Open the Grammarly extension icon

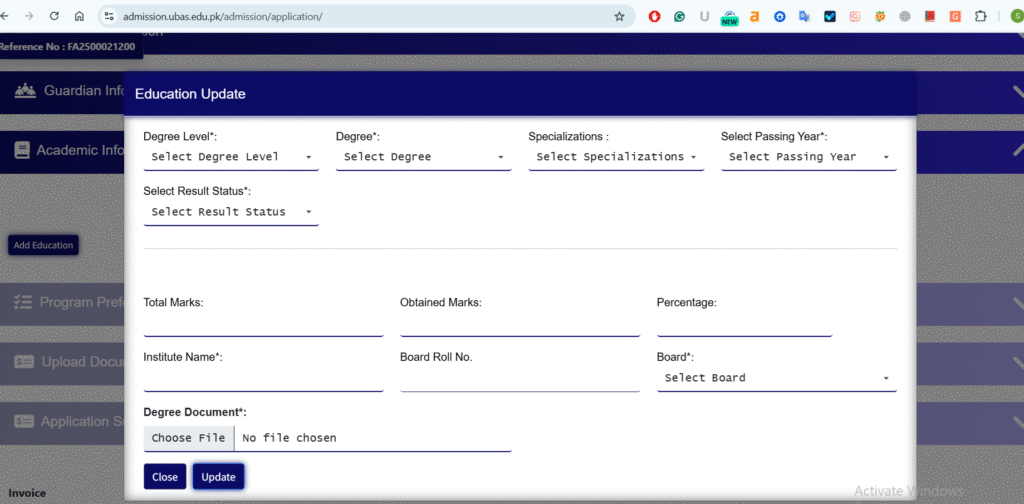coord(680,17)
